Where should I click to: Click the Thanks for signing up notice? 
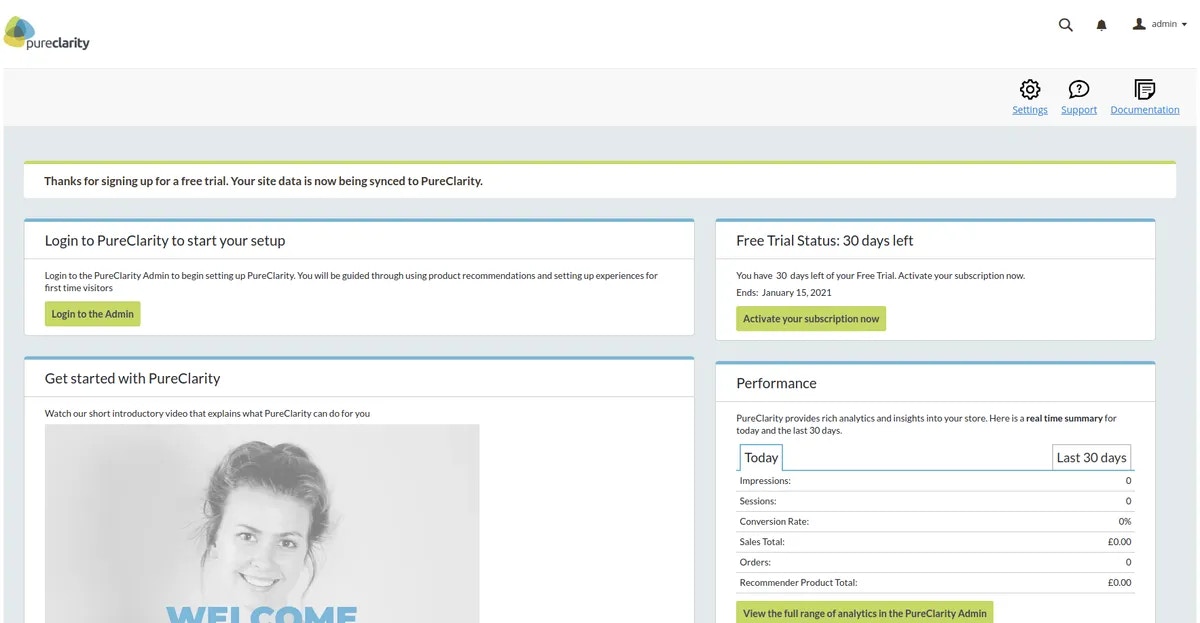tap(600, 181)
